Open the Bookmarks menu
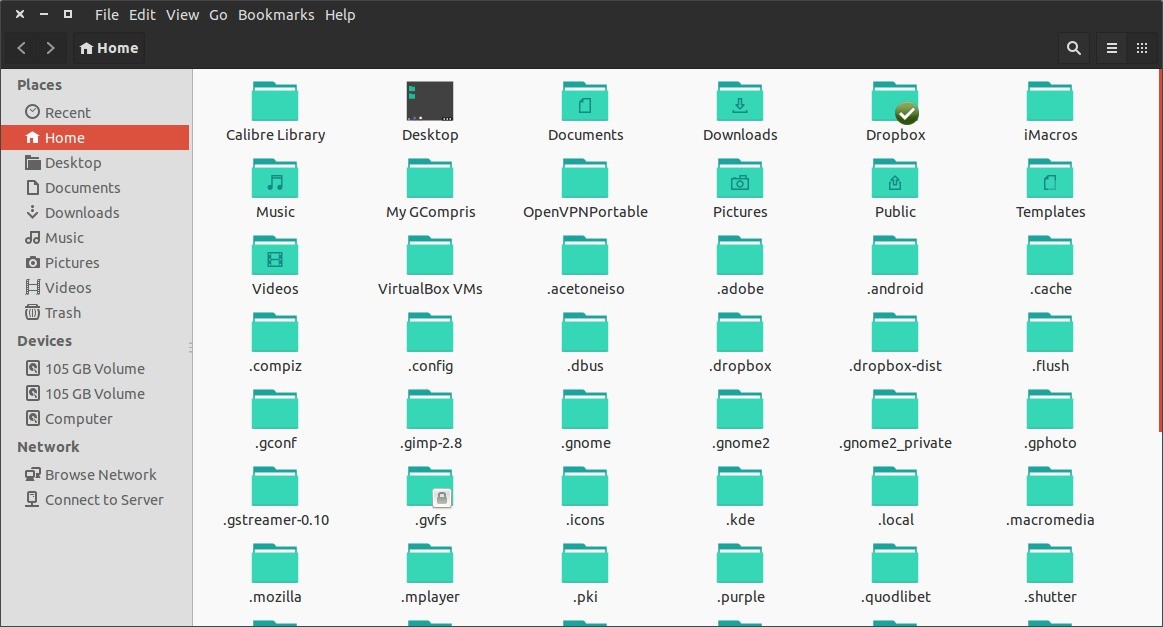Image resolution: width=1163 pixels, height=627 pixels. pyautogui.click(x=276, y=14)
